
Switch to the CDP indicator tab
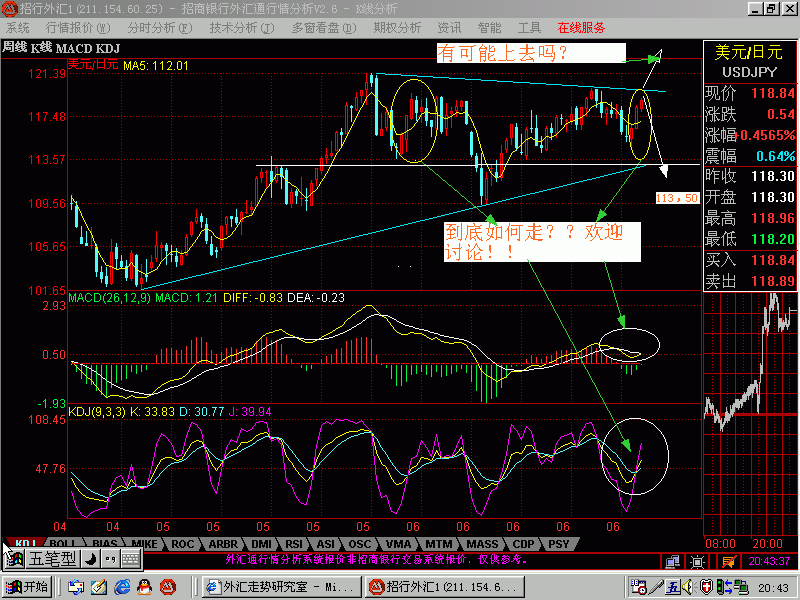point(523,544)
